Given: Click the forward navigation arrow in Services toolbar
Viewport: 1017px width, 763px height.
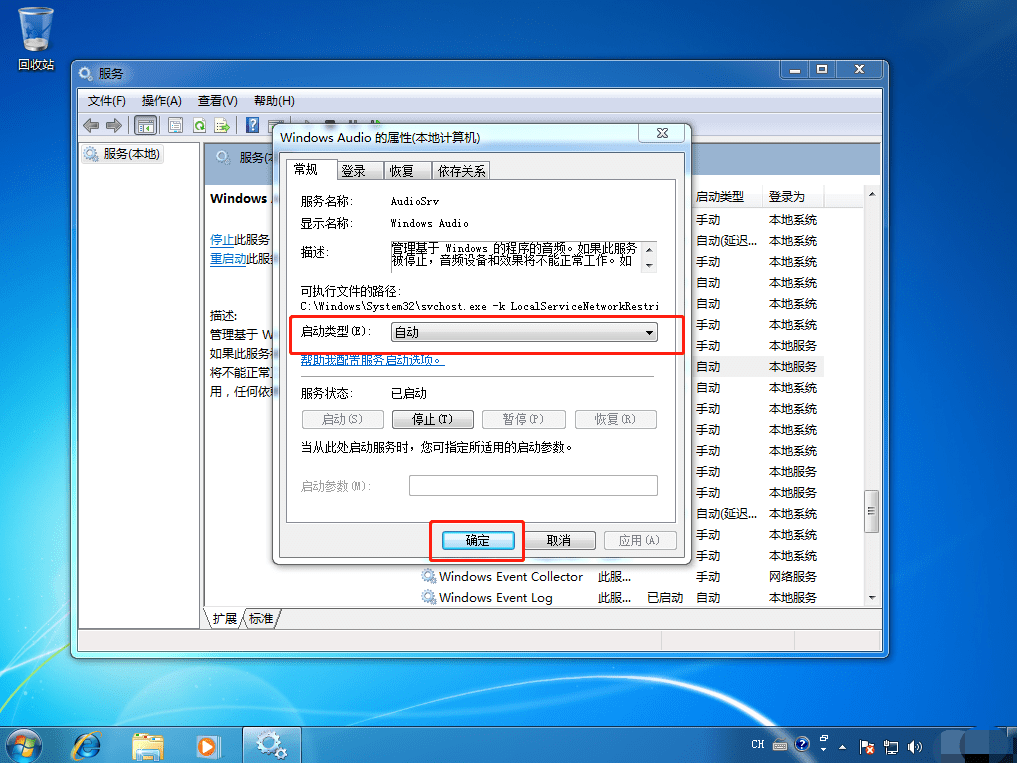Looking at the screenshot, I should [114, 125].
